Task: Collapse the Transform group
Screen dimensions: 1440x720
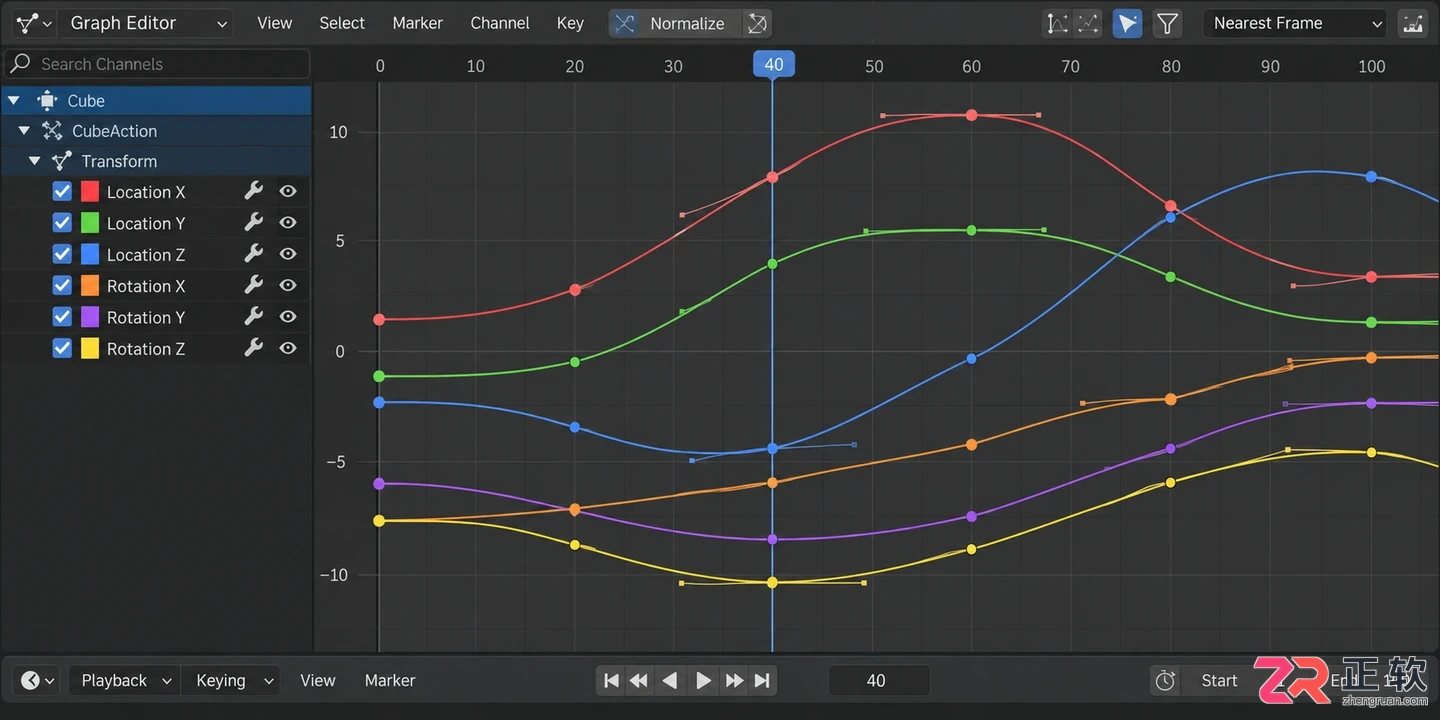Action: (35, 161)
